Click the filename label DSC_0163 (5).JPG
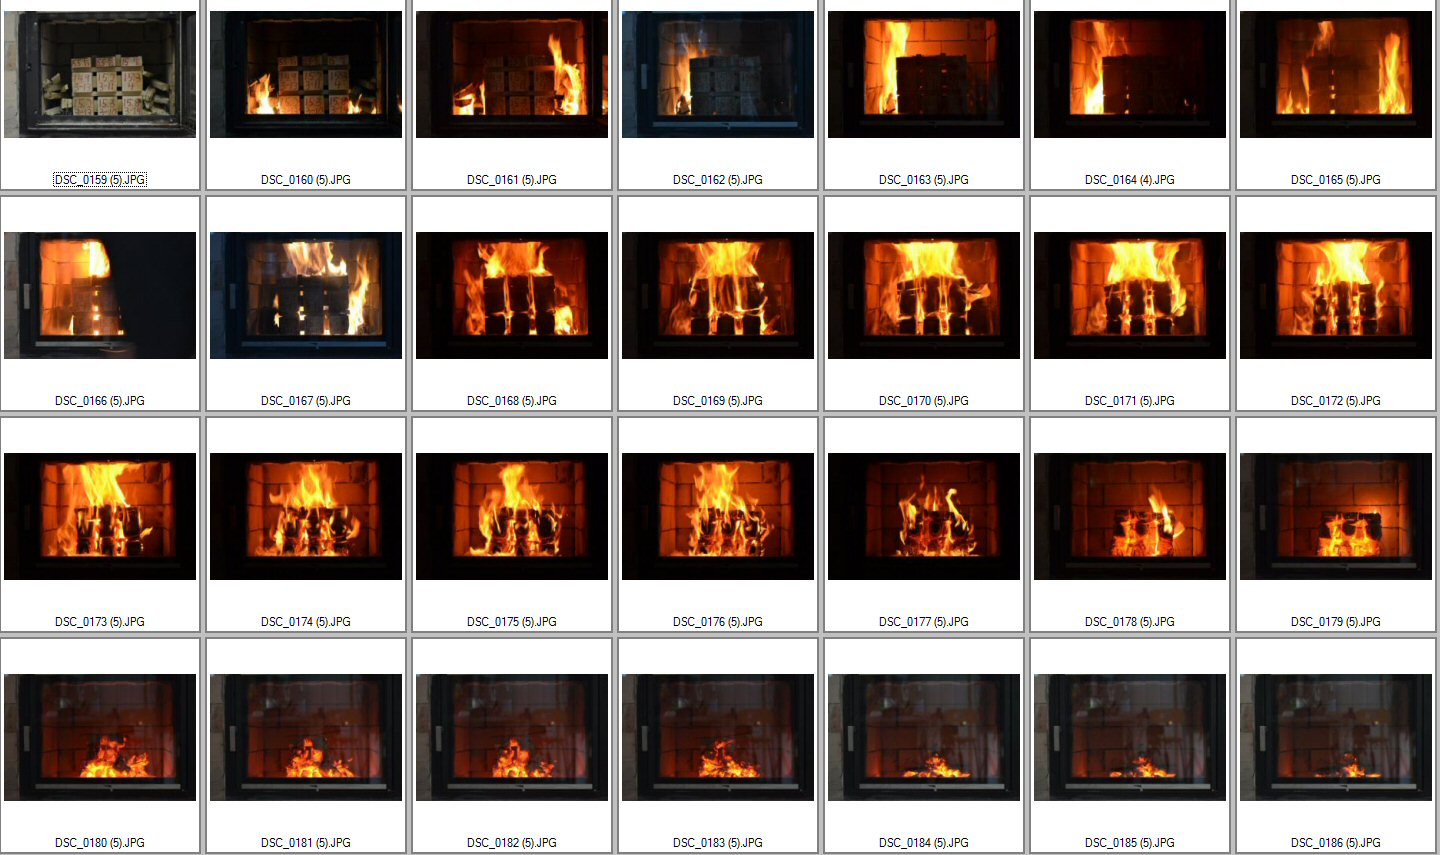1440x855 pixels. click(x=924, y=180)
